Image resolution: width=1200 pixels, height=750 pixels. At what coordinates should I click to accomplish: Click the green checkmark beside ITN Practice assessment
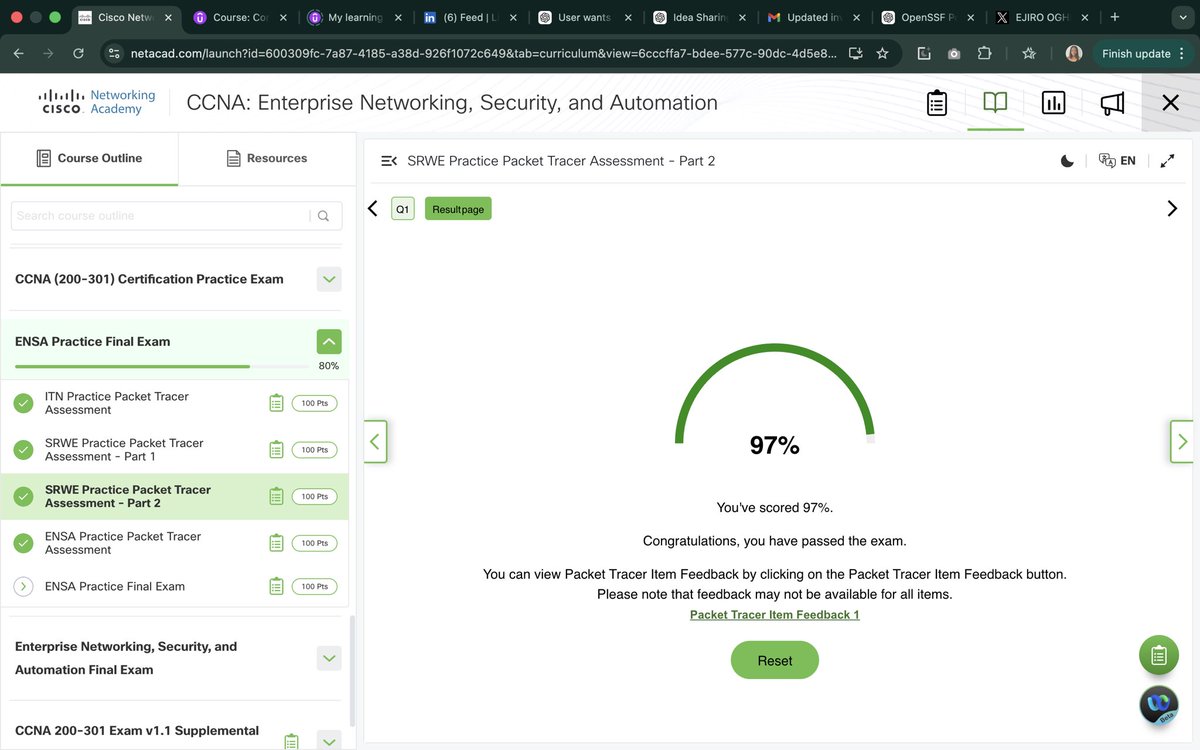23,403
